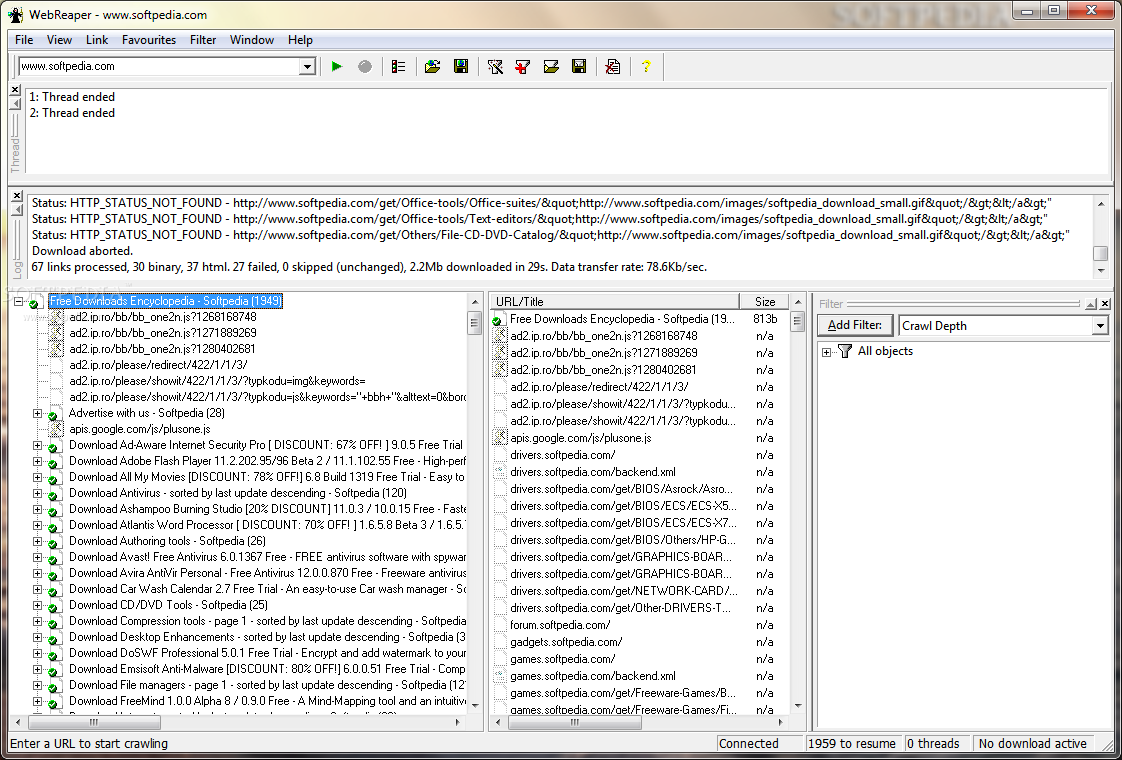Open the Filter menu

coord(203,40)
